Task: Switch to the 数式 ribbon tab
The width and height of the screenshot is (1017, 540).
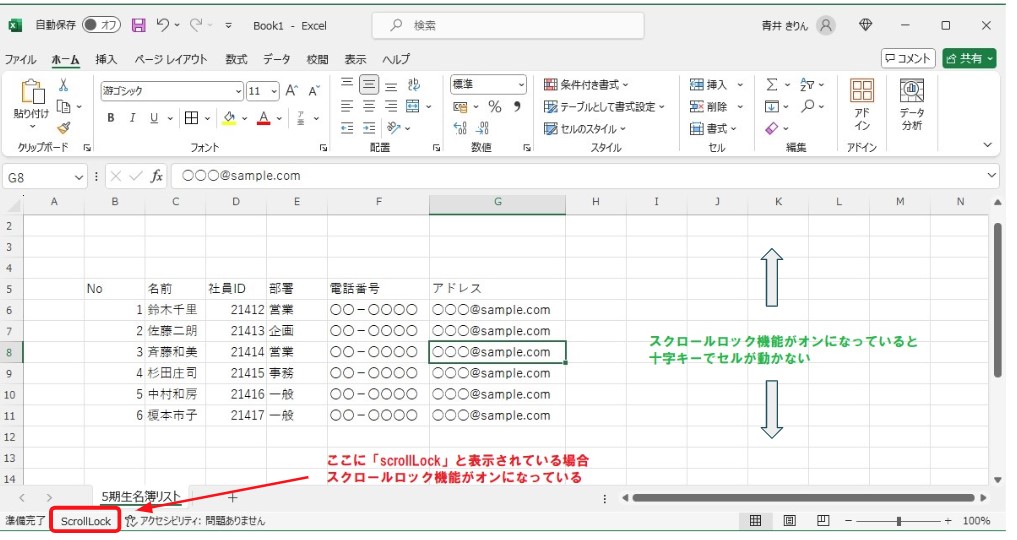Action: tap(236, 59)
